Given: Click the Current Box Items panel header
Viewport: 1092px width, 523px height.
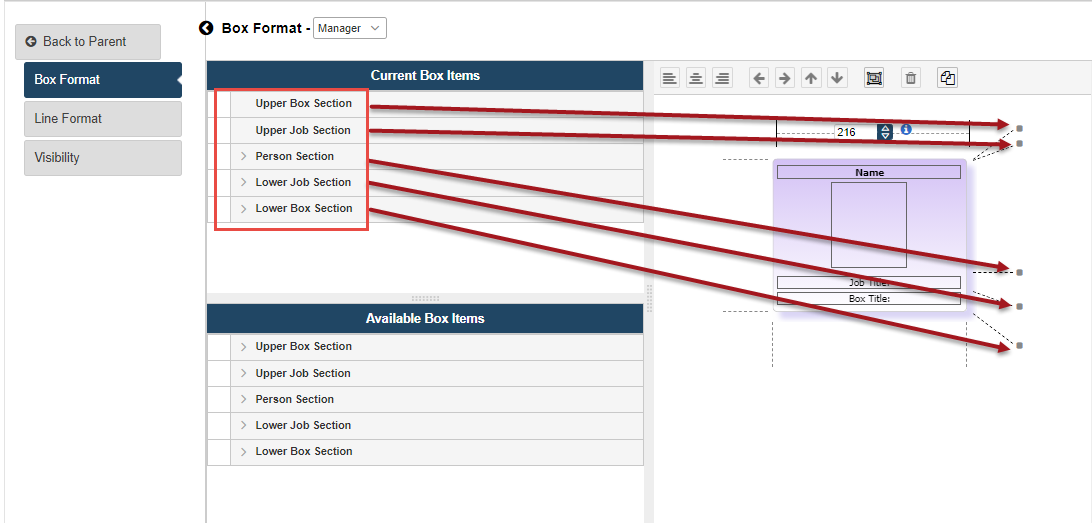Looking at the screenshot, I should (x=425, y=75).
